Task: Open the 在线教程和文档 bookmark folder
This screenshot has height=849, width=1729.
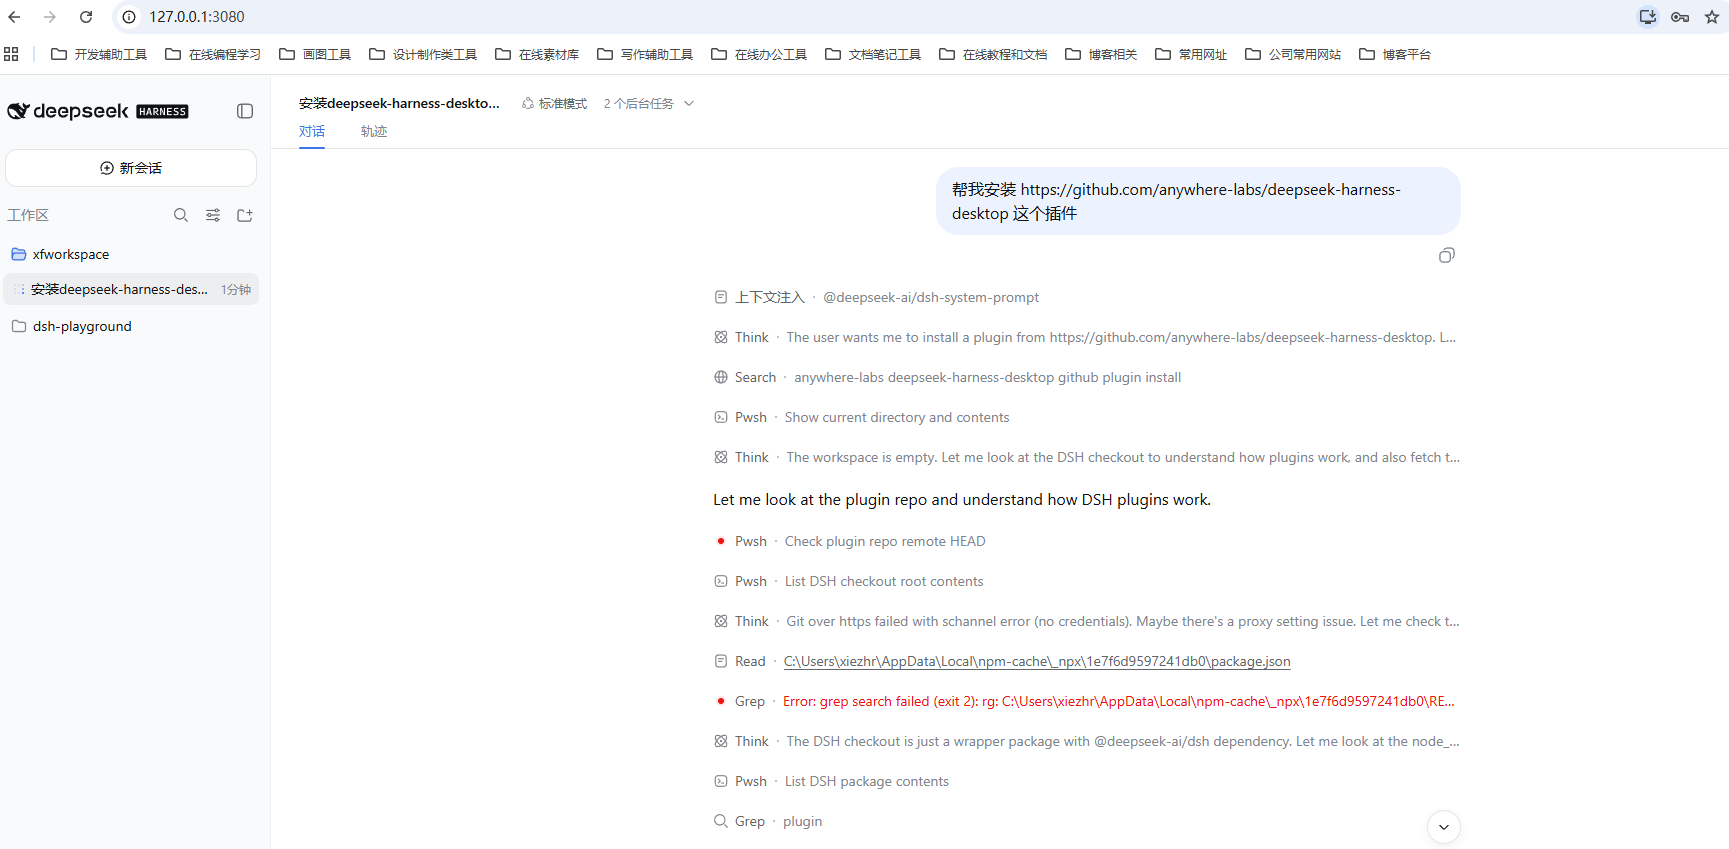Action: click(x=993, y=54)
